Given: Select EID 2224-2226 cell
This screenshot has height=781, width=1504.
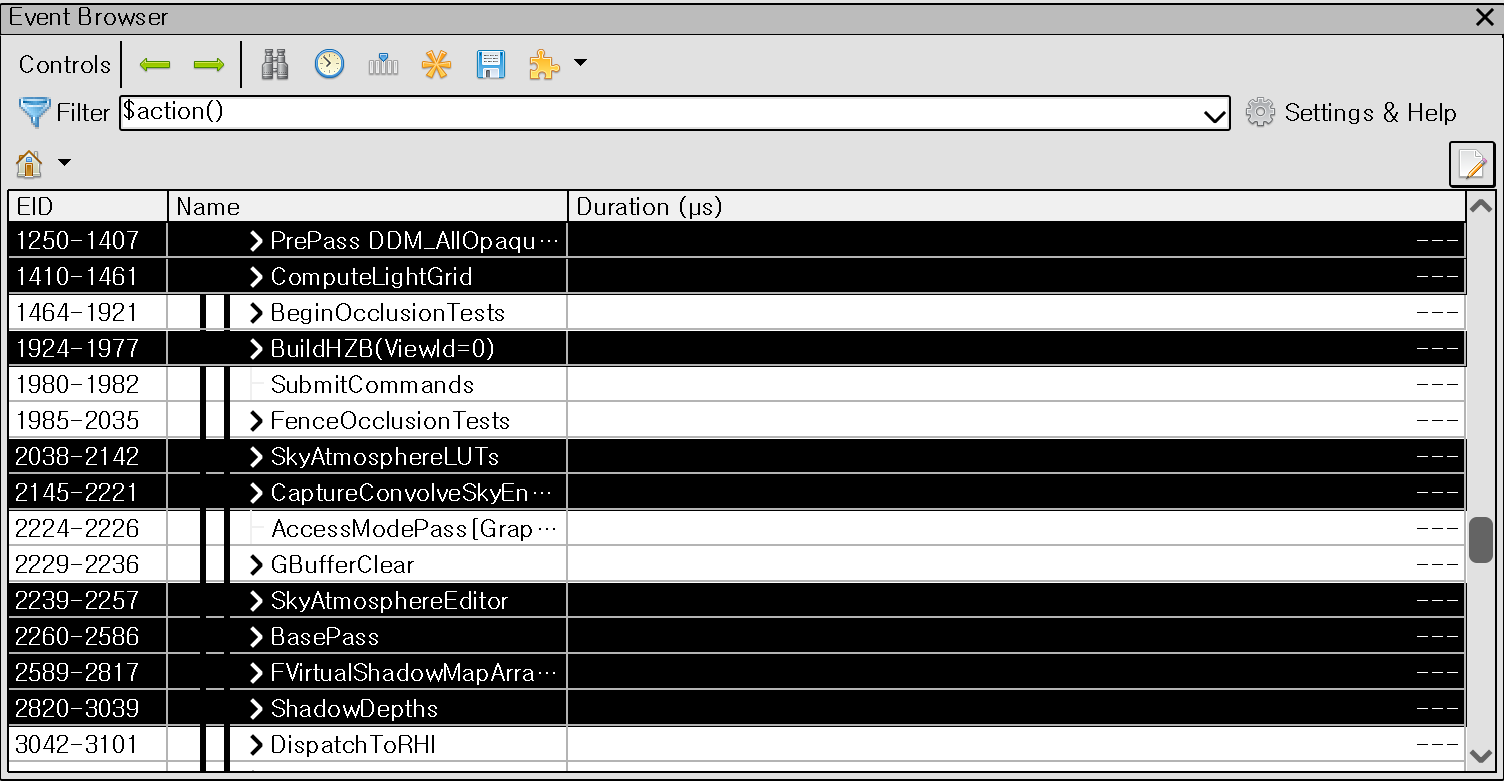Looking at the screenshot, I should 88,529.
